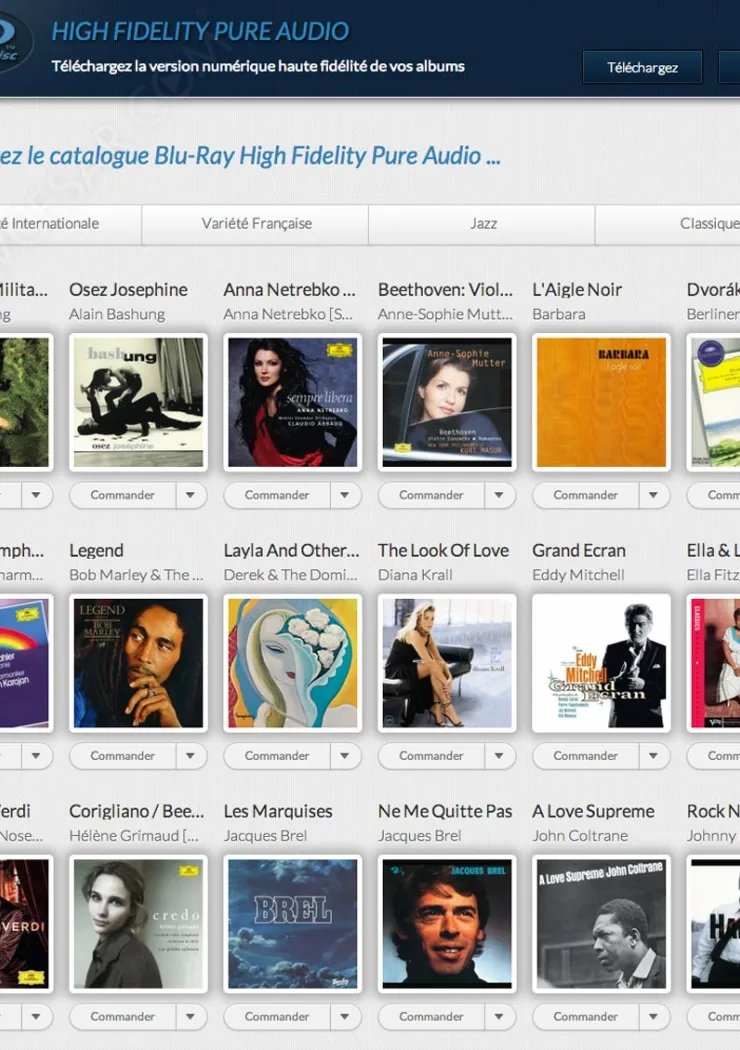Expand order options for The Look Of Love
Screen dimensions: 740x1050
pos(500,755)
